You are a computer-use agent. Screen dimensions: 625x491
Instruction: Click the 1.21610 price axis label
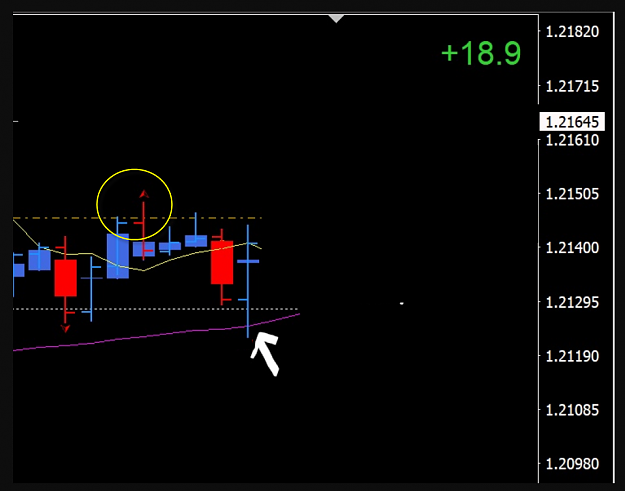572,140
